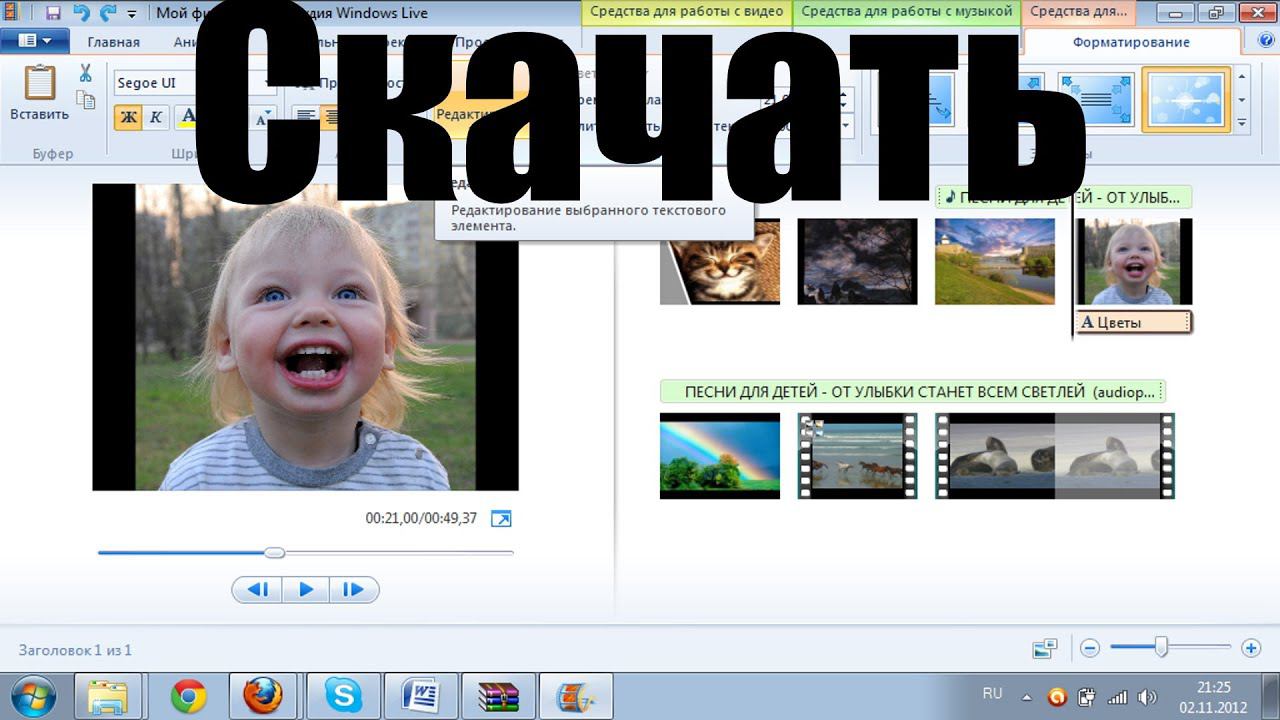The width and height of the screenshot is (1280, 720).
Task: Open the taskbar clock showing 21:25
Action: point(1213,697)
